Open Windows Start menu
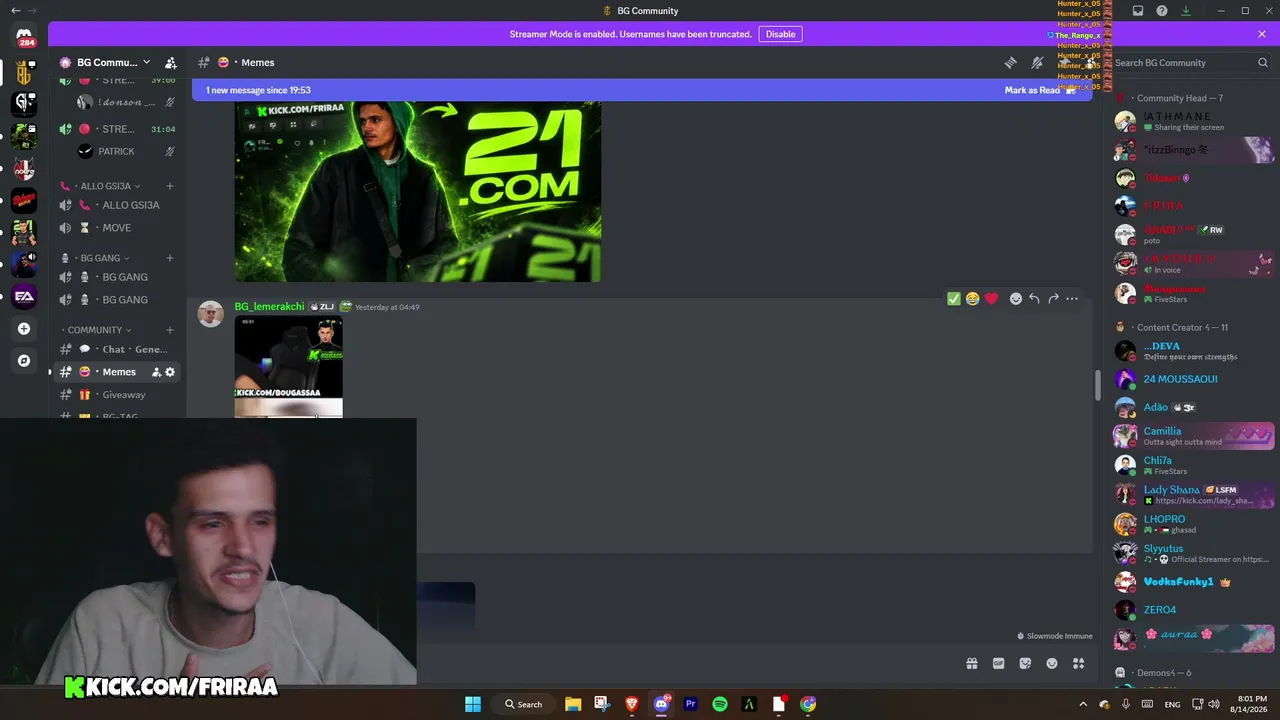This screenshot has height=720, width=1280. point(472,704)
